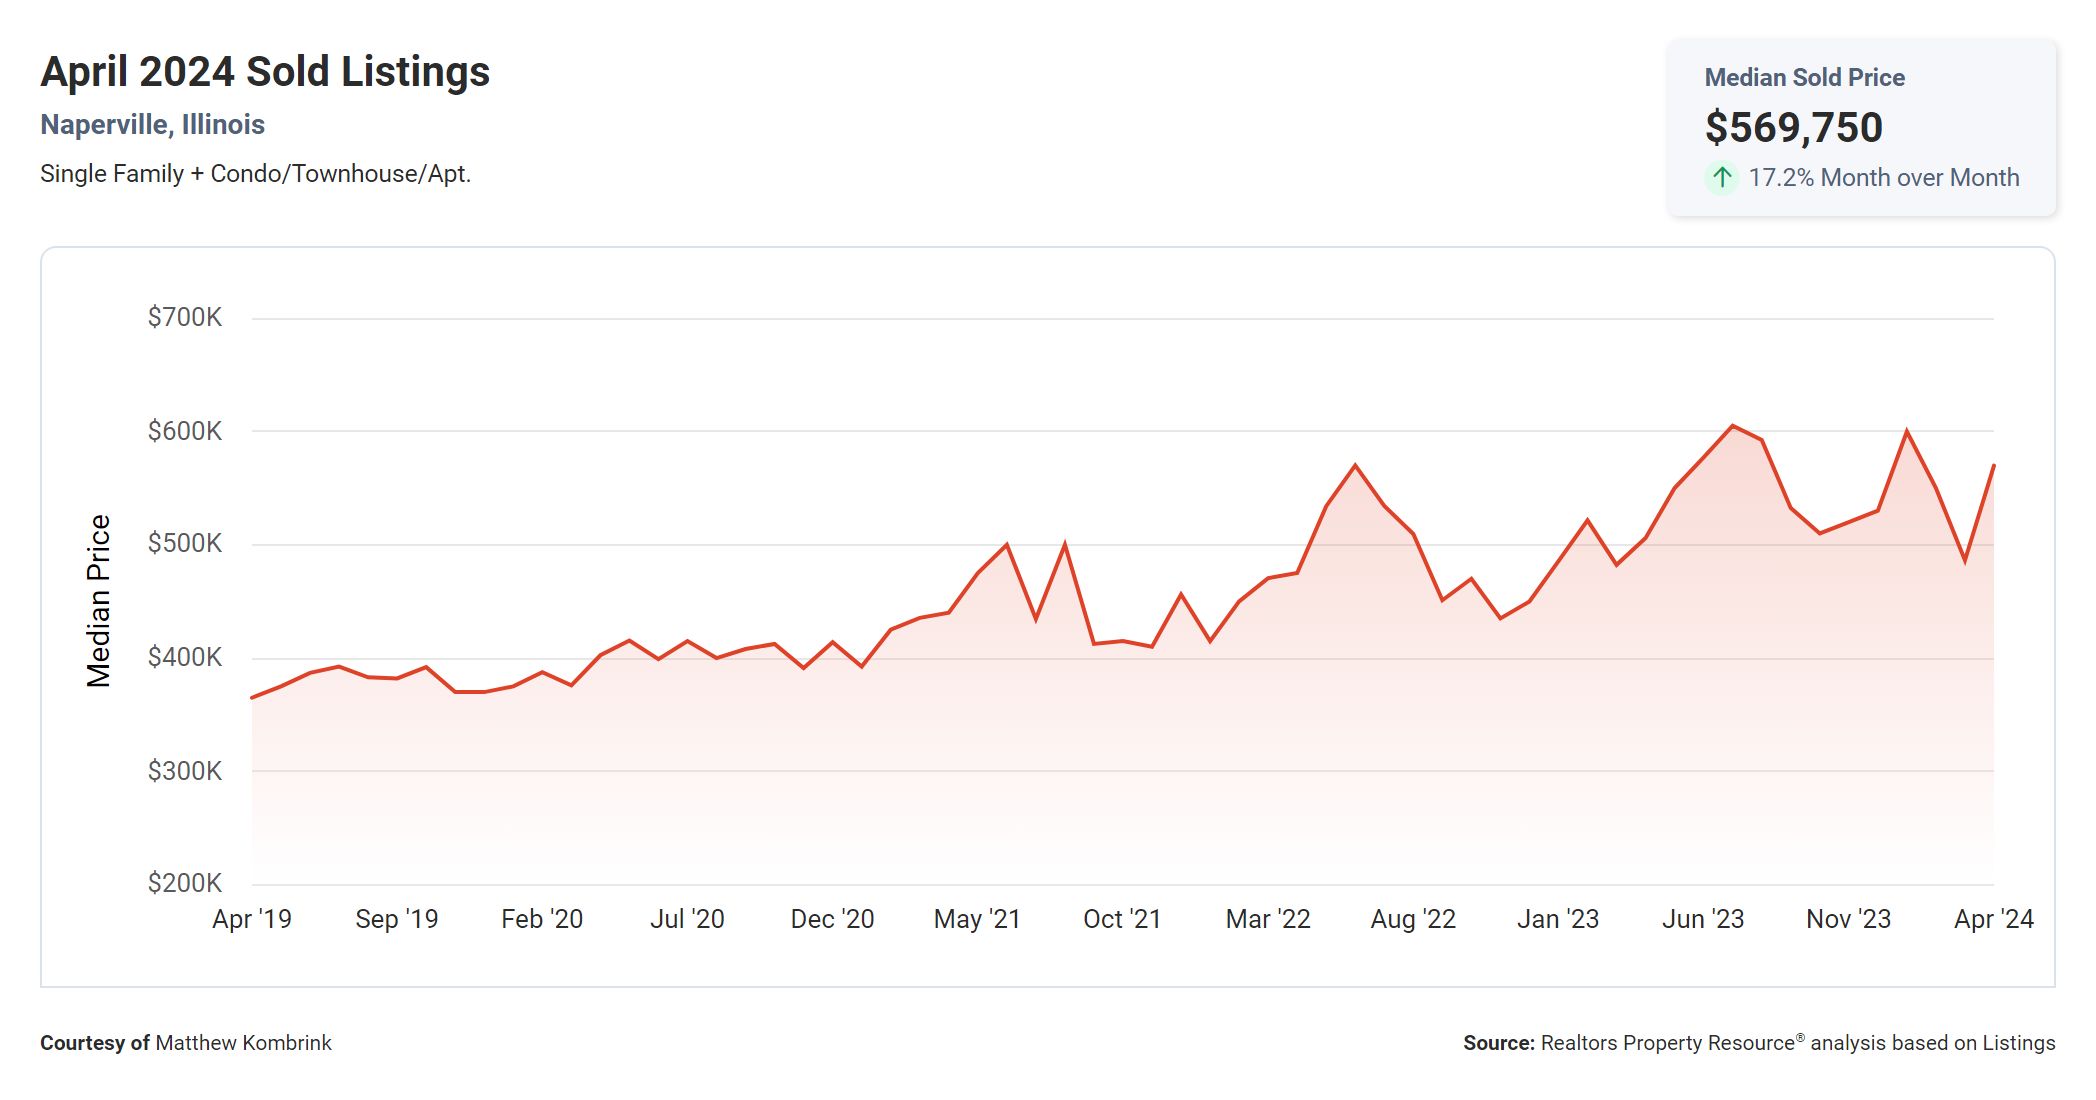Click the $700K y-axis label
Viewport: 2096px width, 1100px height.
(185, 318)
